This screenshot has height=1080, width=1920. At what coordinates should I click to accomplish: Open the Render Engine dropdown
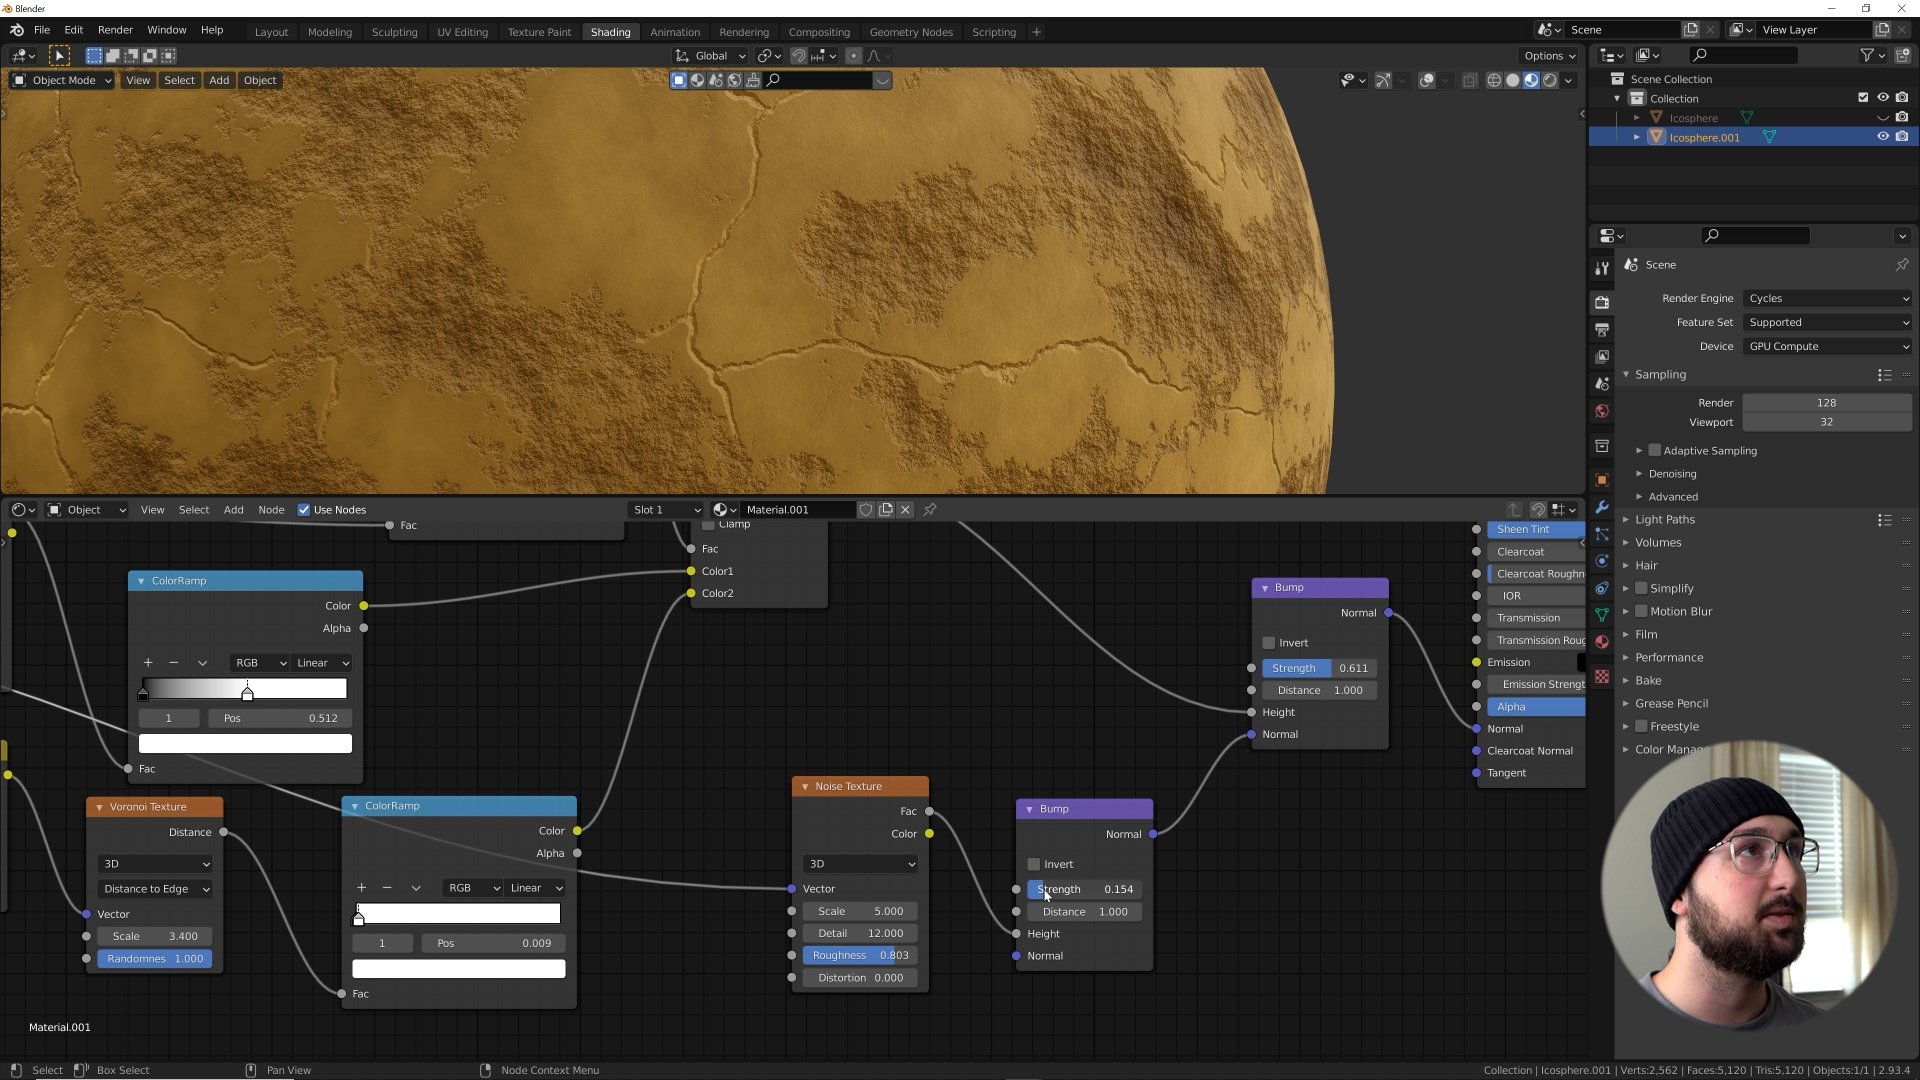1827,298
